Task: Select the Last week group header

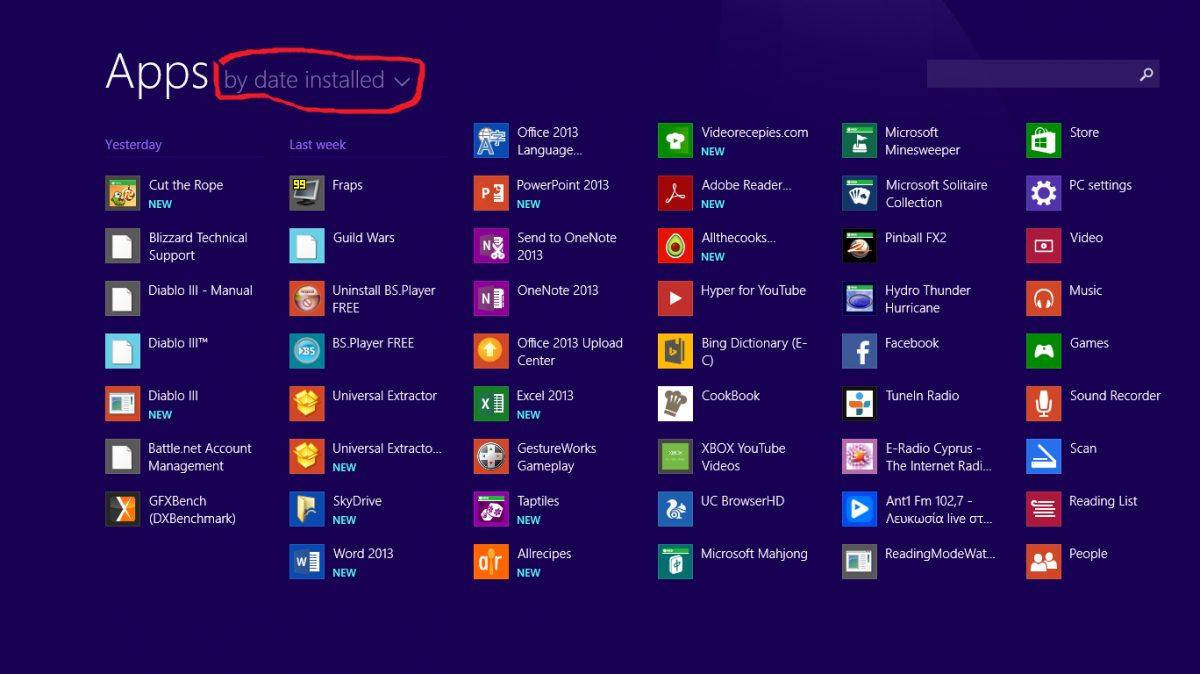Action: tap(317, 145)
